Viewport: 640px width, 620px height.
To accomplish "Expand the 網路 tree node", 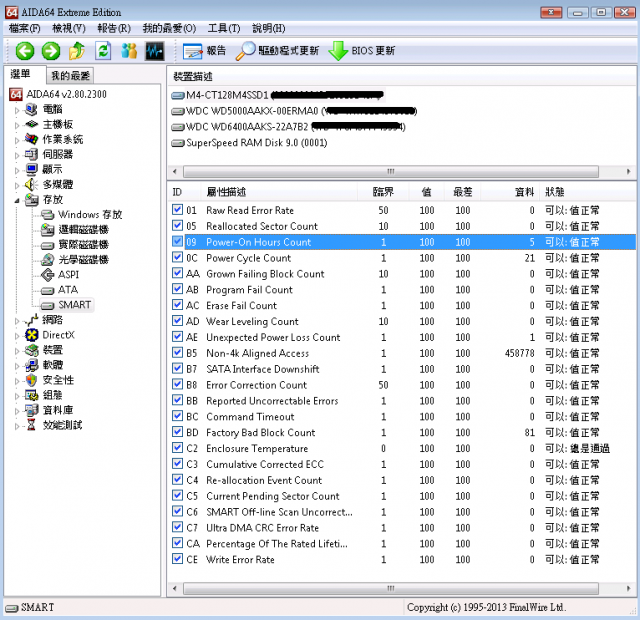I will [x=17, y=321].
